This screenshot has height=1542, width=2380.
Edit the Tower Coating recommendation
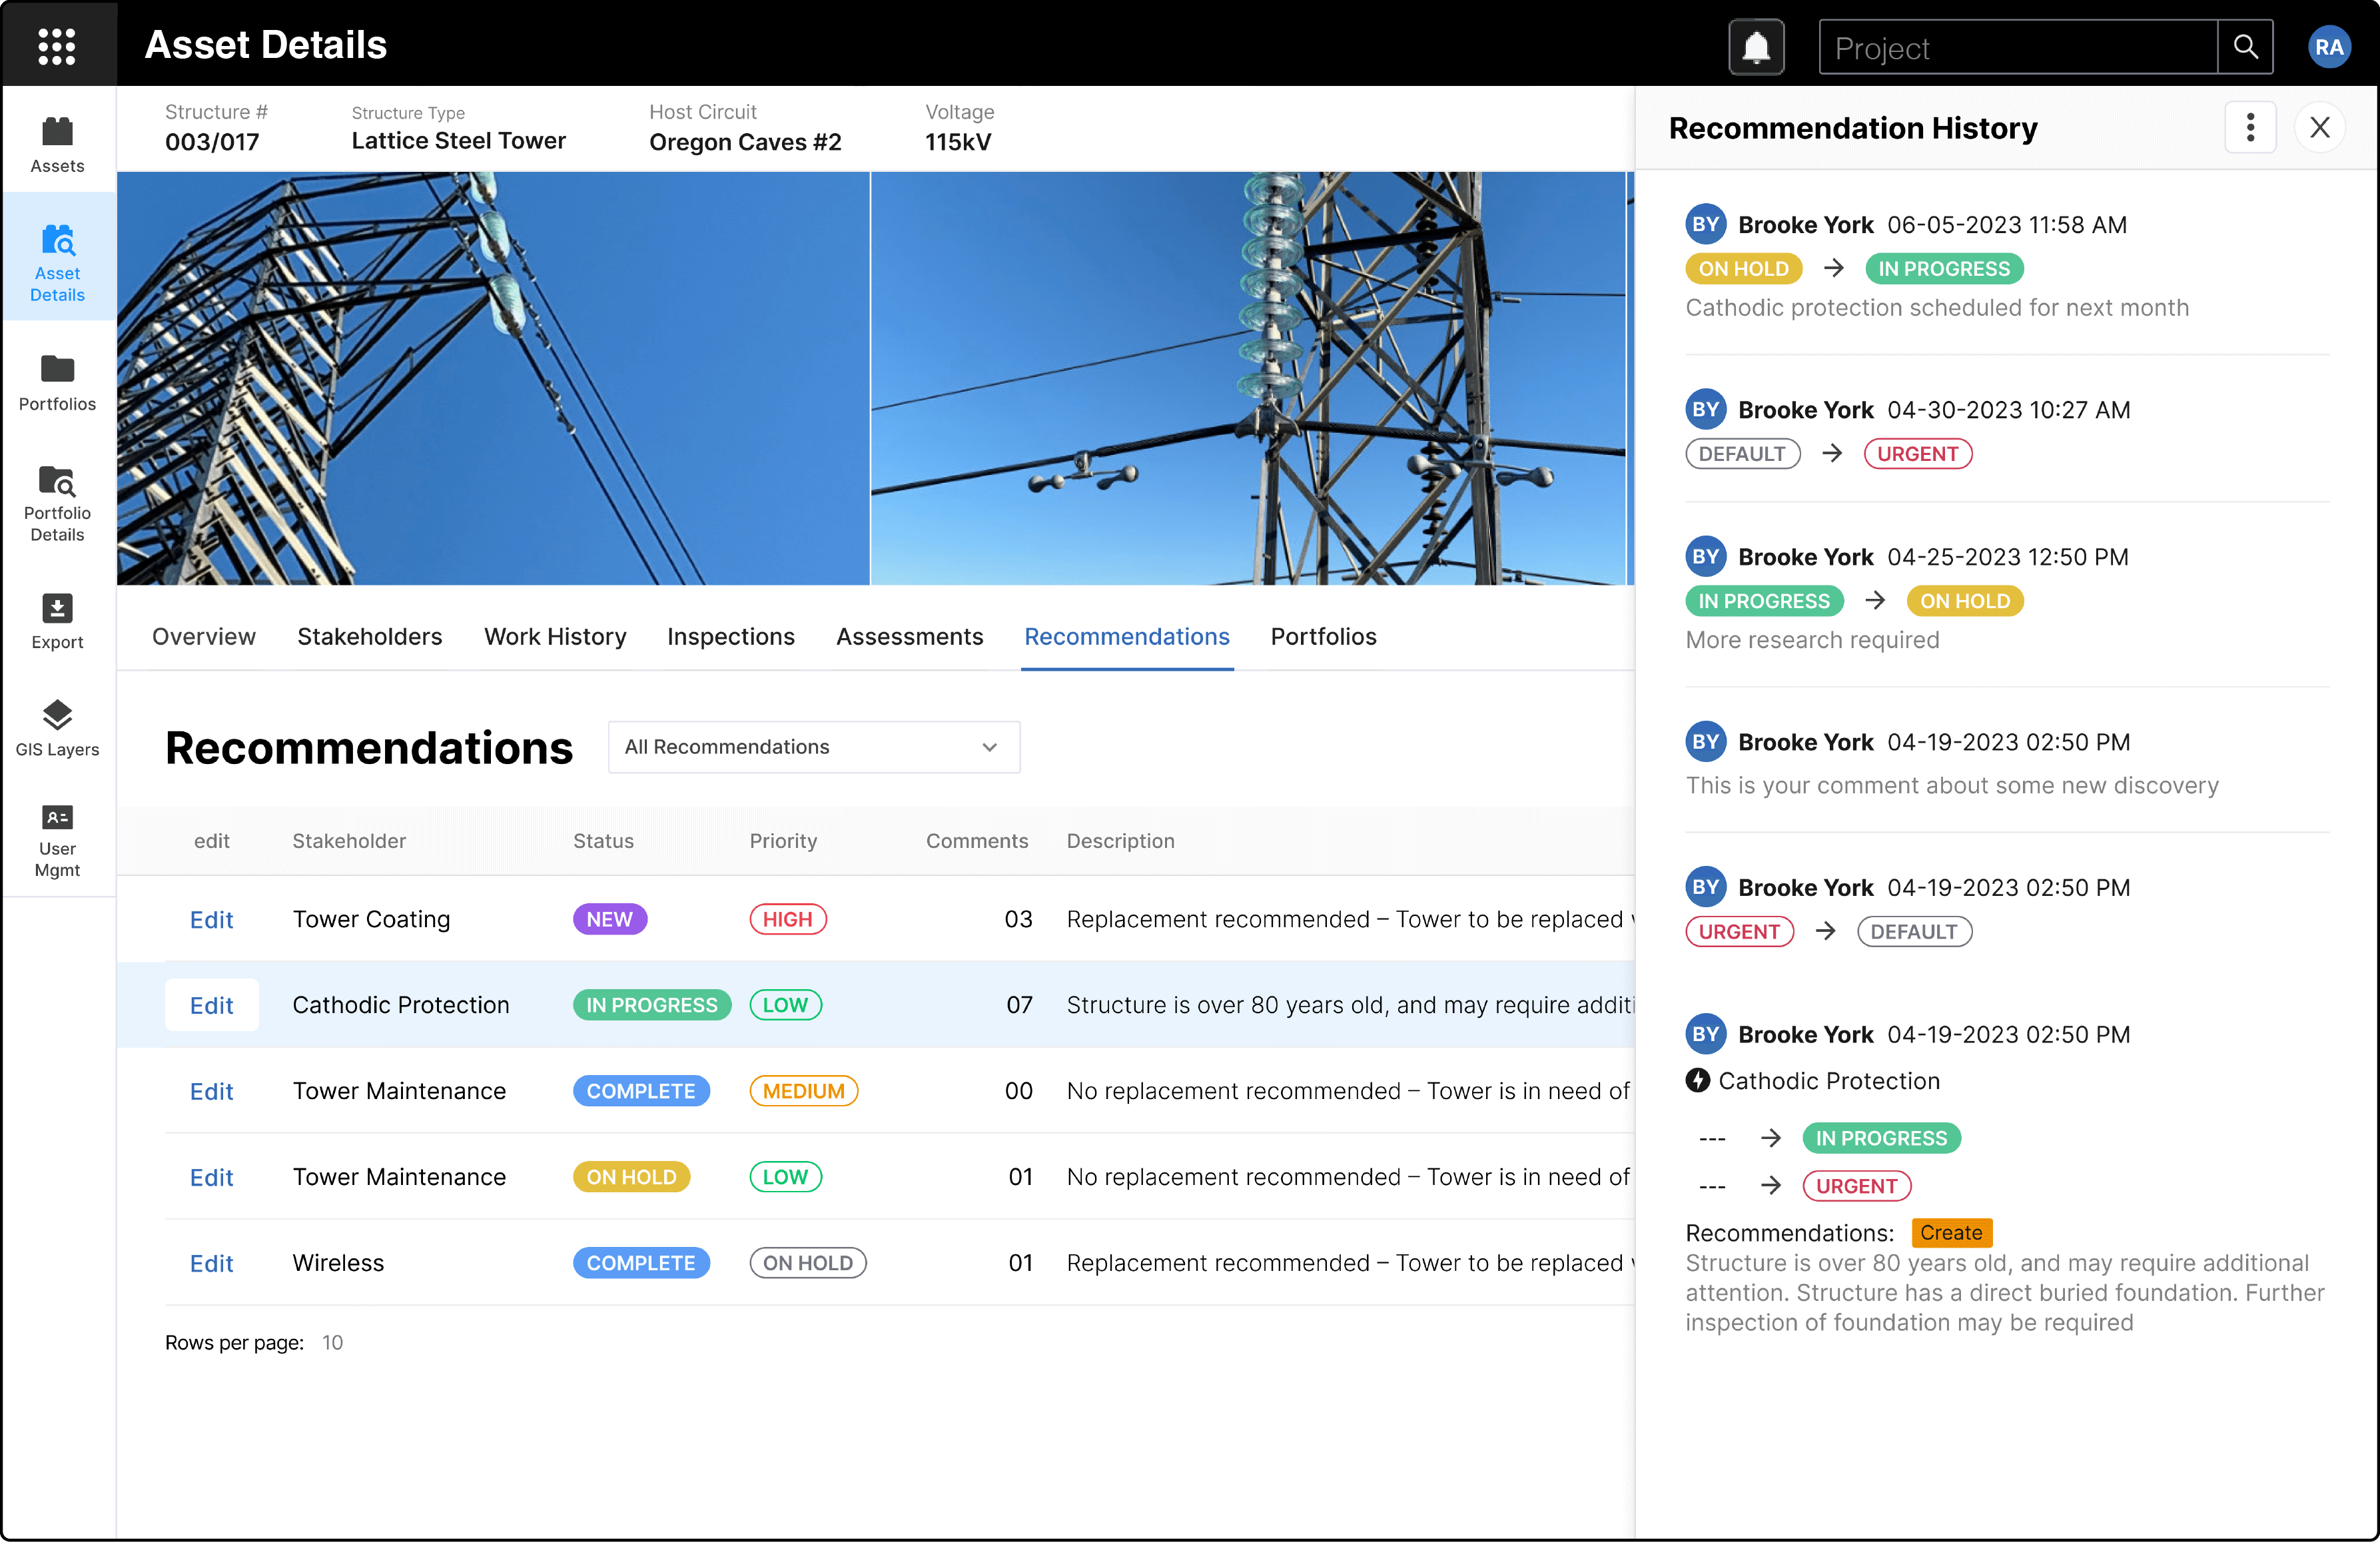pos(211,919)
